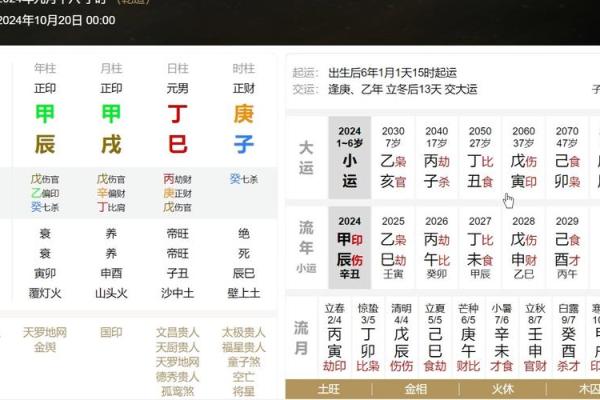
Task: Open the 德秀贵人 shensha entry
Action: [x=177, y=377]
